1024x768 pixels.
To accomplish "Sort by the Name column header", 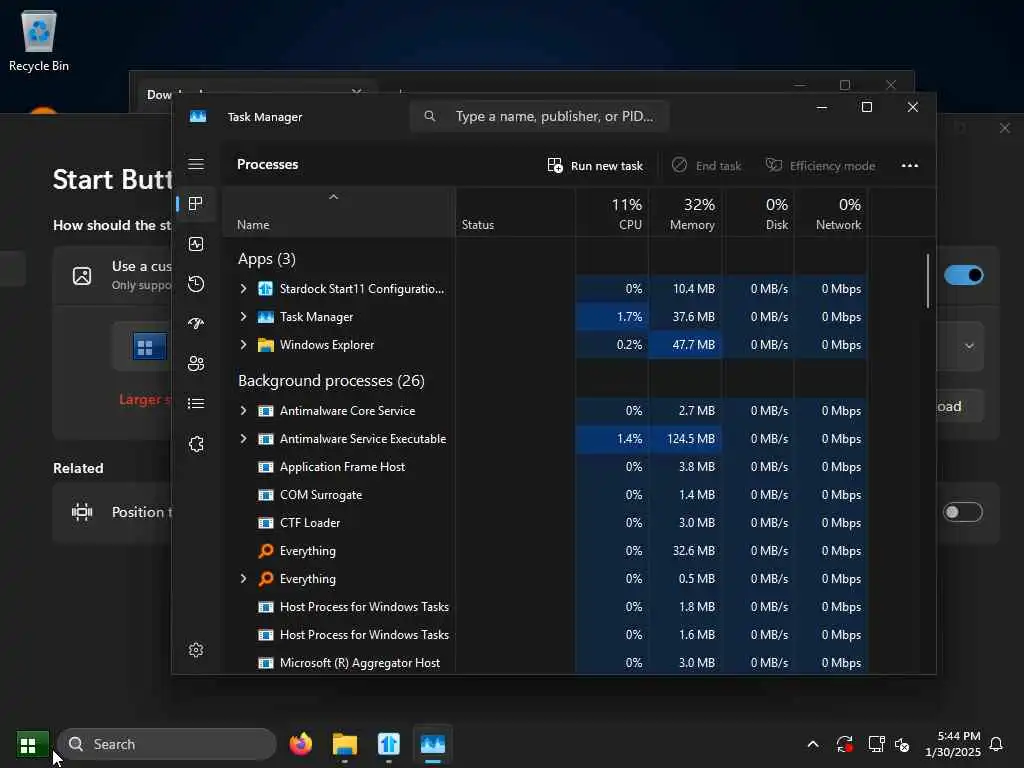I will (339, 214).
